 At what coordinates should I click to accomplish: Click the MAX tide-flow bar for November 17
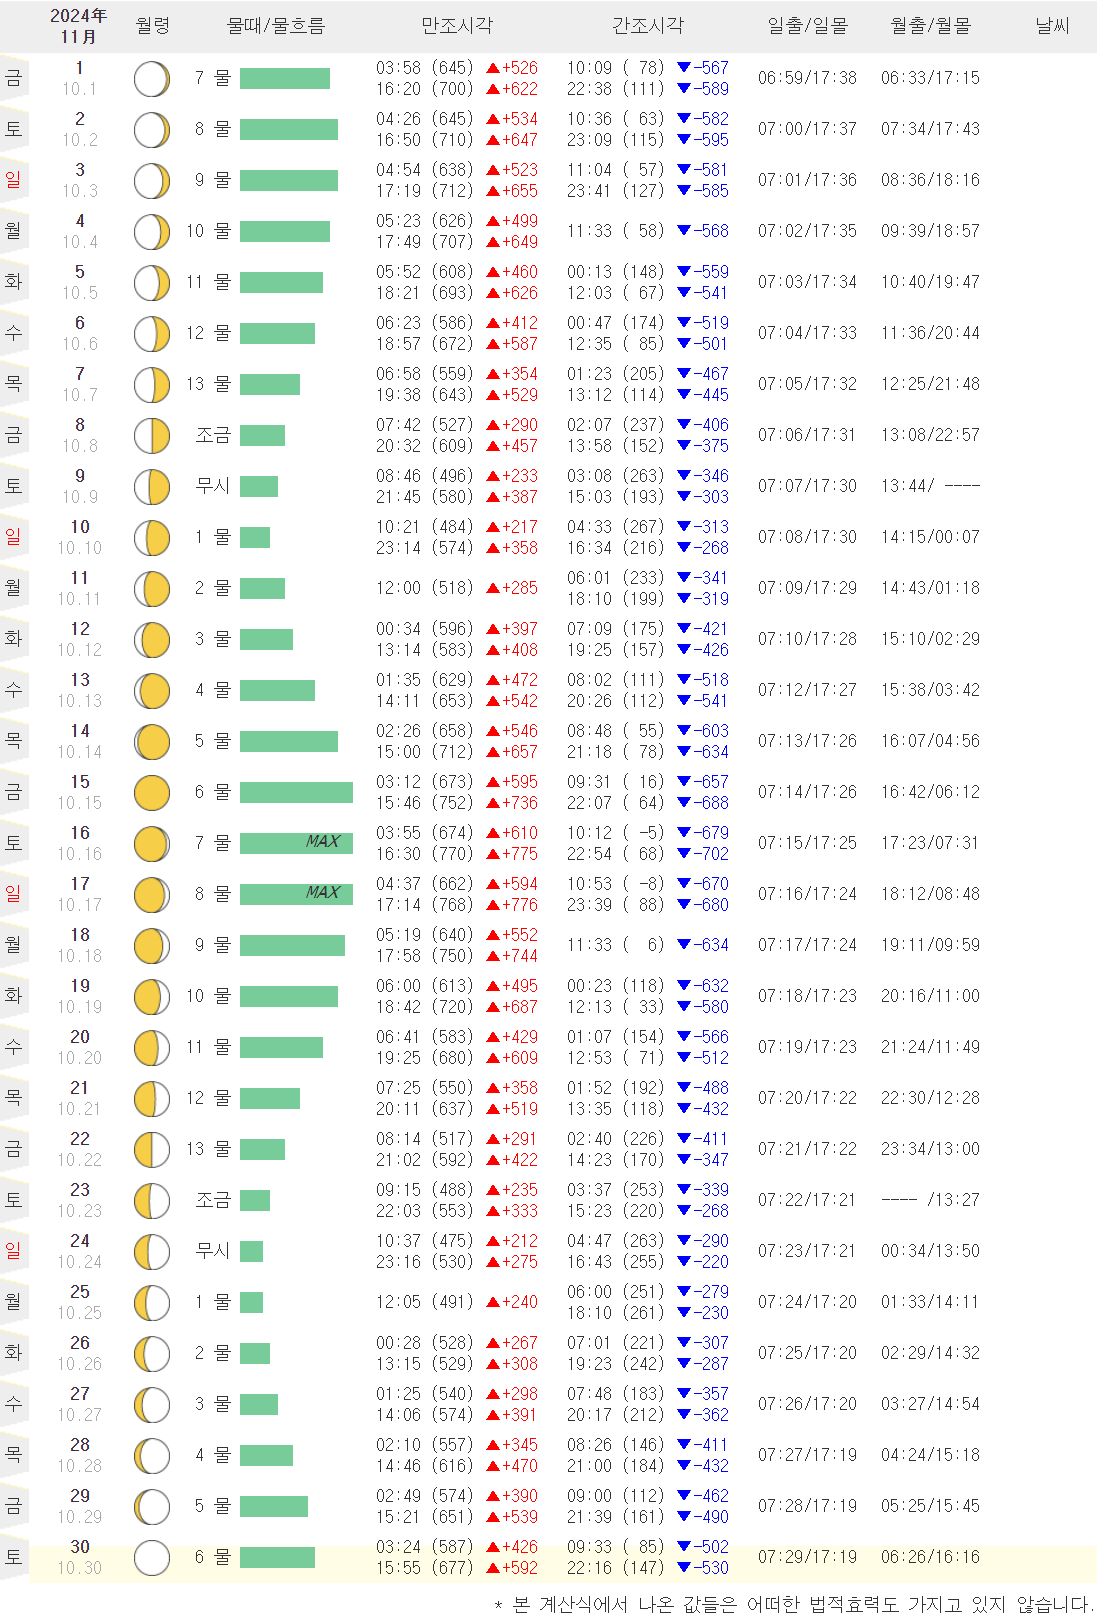pos(296,894)
